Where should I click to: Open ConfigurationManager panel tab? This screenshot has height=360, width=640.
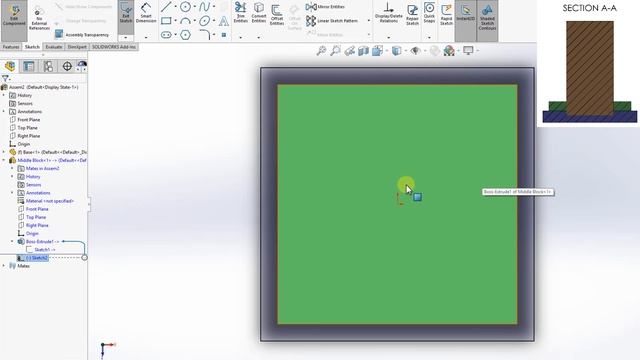pyautogui.click(x=48, y=66)
